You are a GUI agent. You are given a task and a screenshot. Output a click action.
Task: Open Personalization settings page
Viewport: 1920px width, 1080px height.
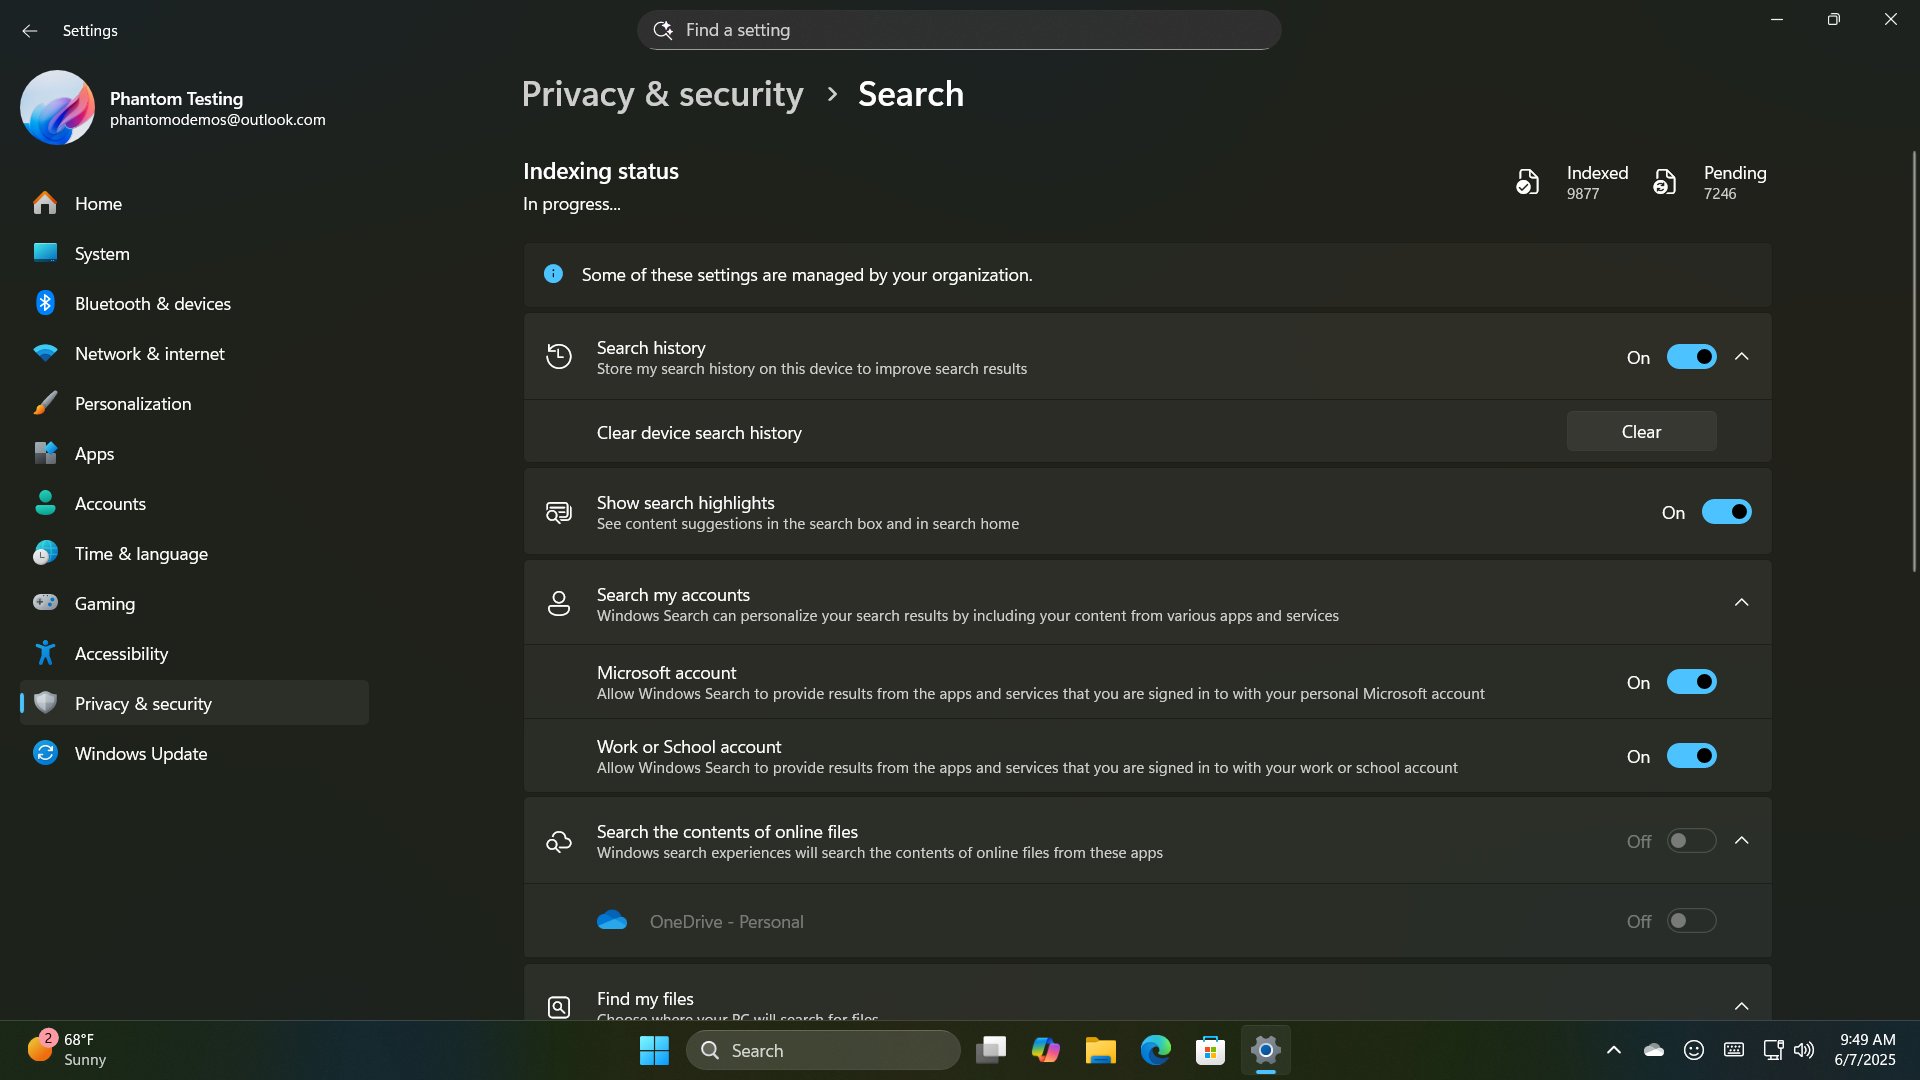[x=132, y=403]
